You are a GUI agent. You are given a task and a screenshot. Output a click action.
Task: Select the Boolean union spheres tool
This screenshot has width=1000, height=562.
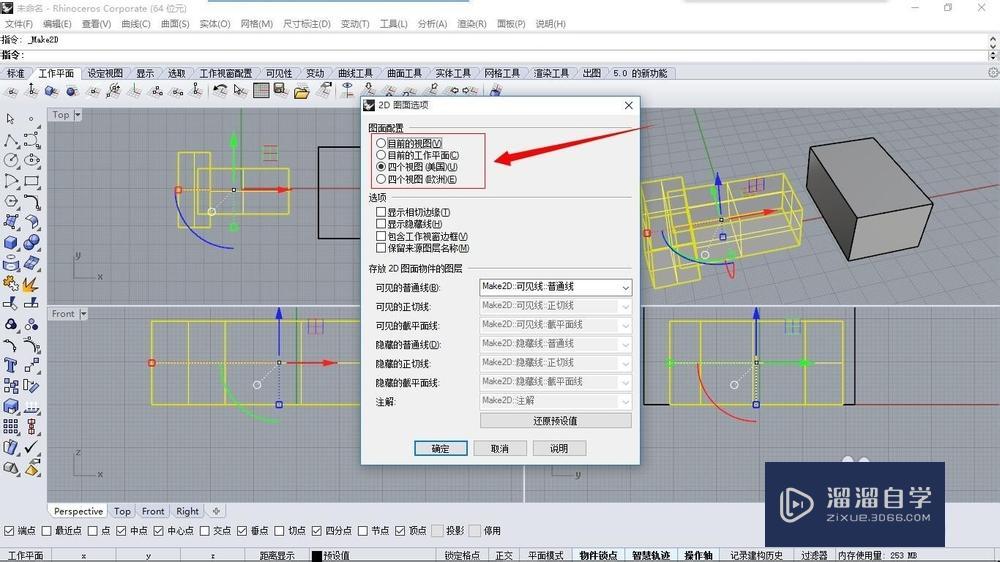(31, 242)
